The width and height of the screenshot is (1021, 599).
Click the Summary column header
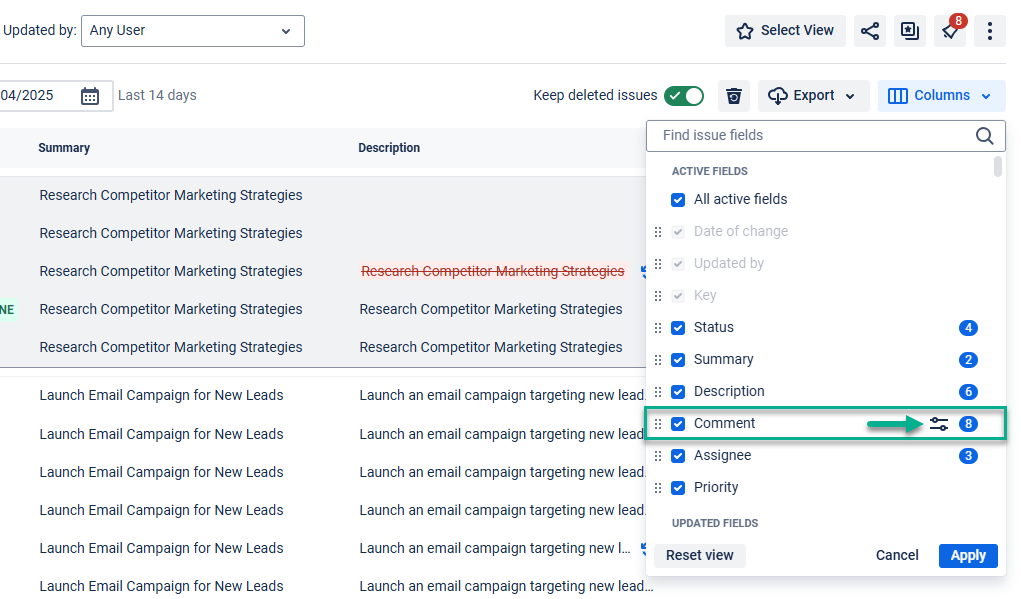(64, 148)
